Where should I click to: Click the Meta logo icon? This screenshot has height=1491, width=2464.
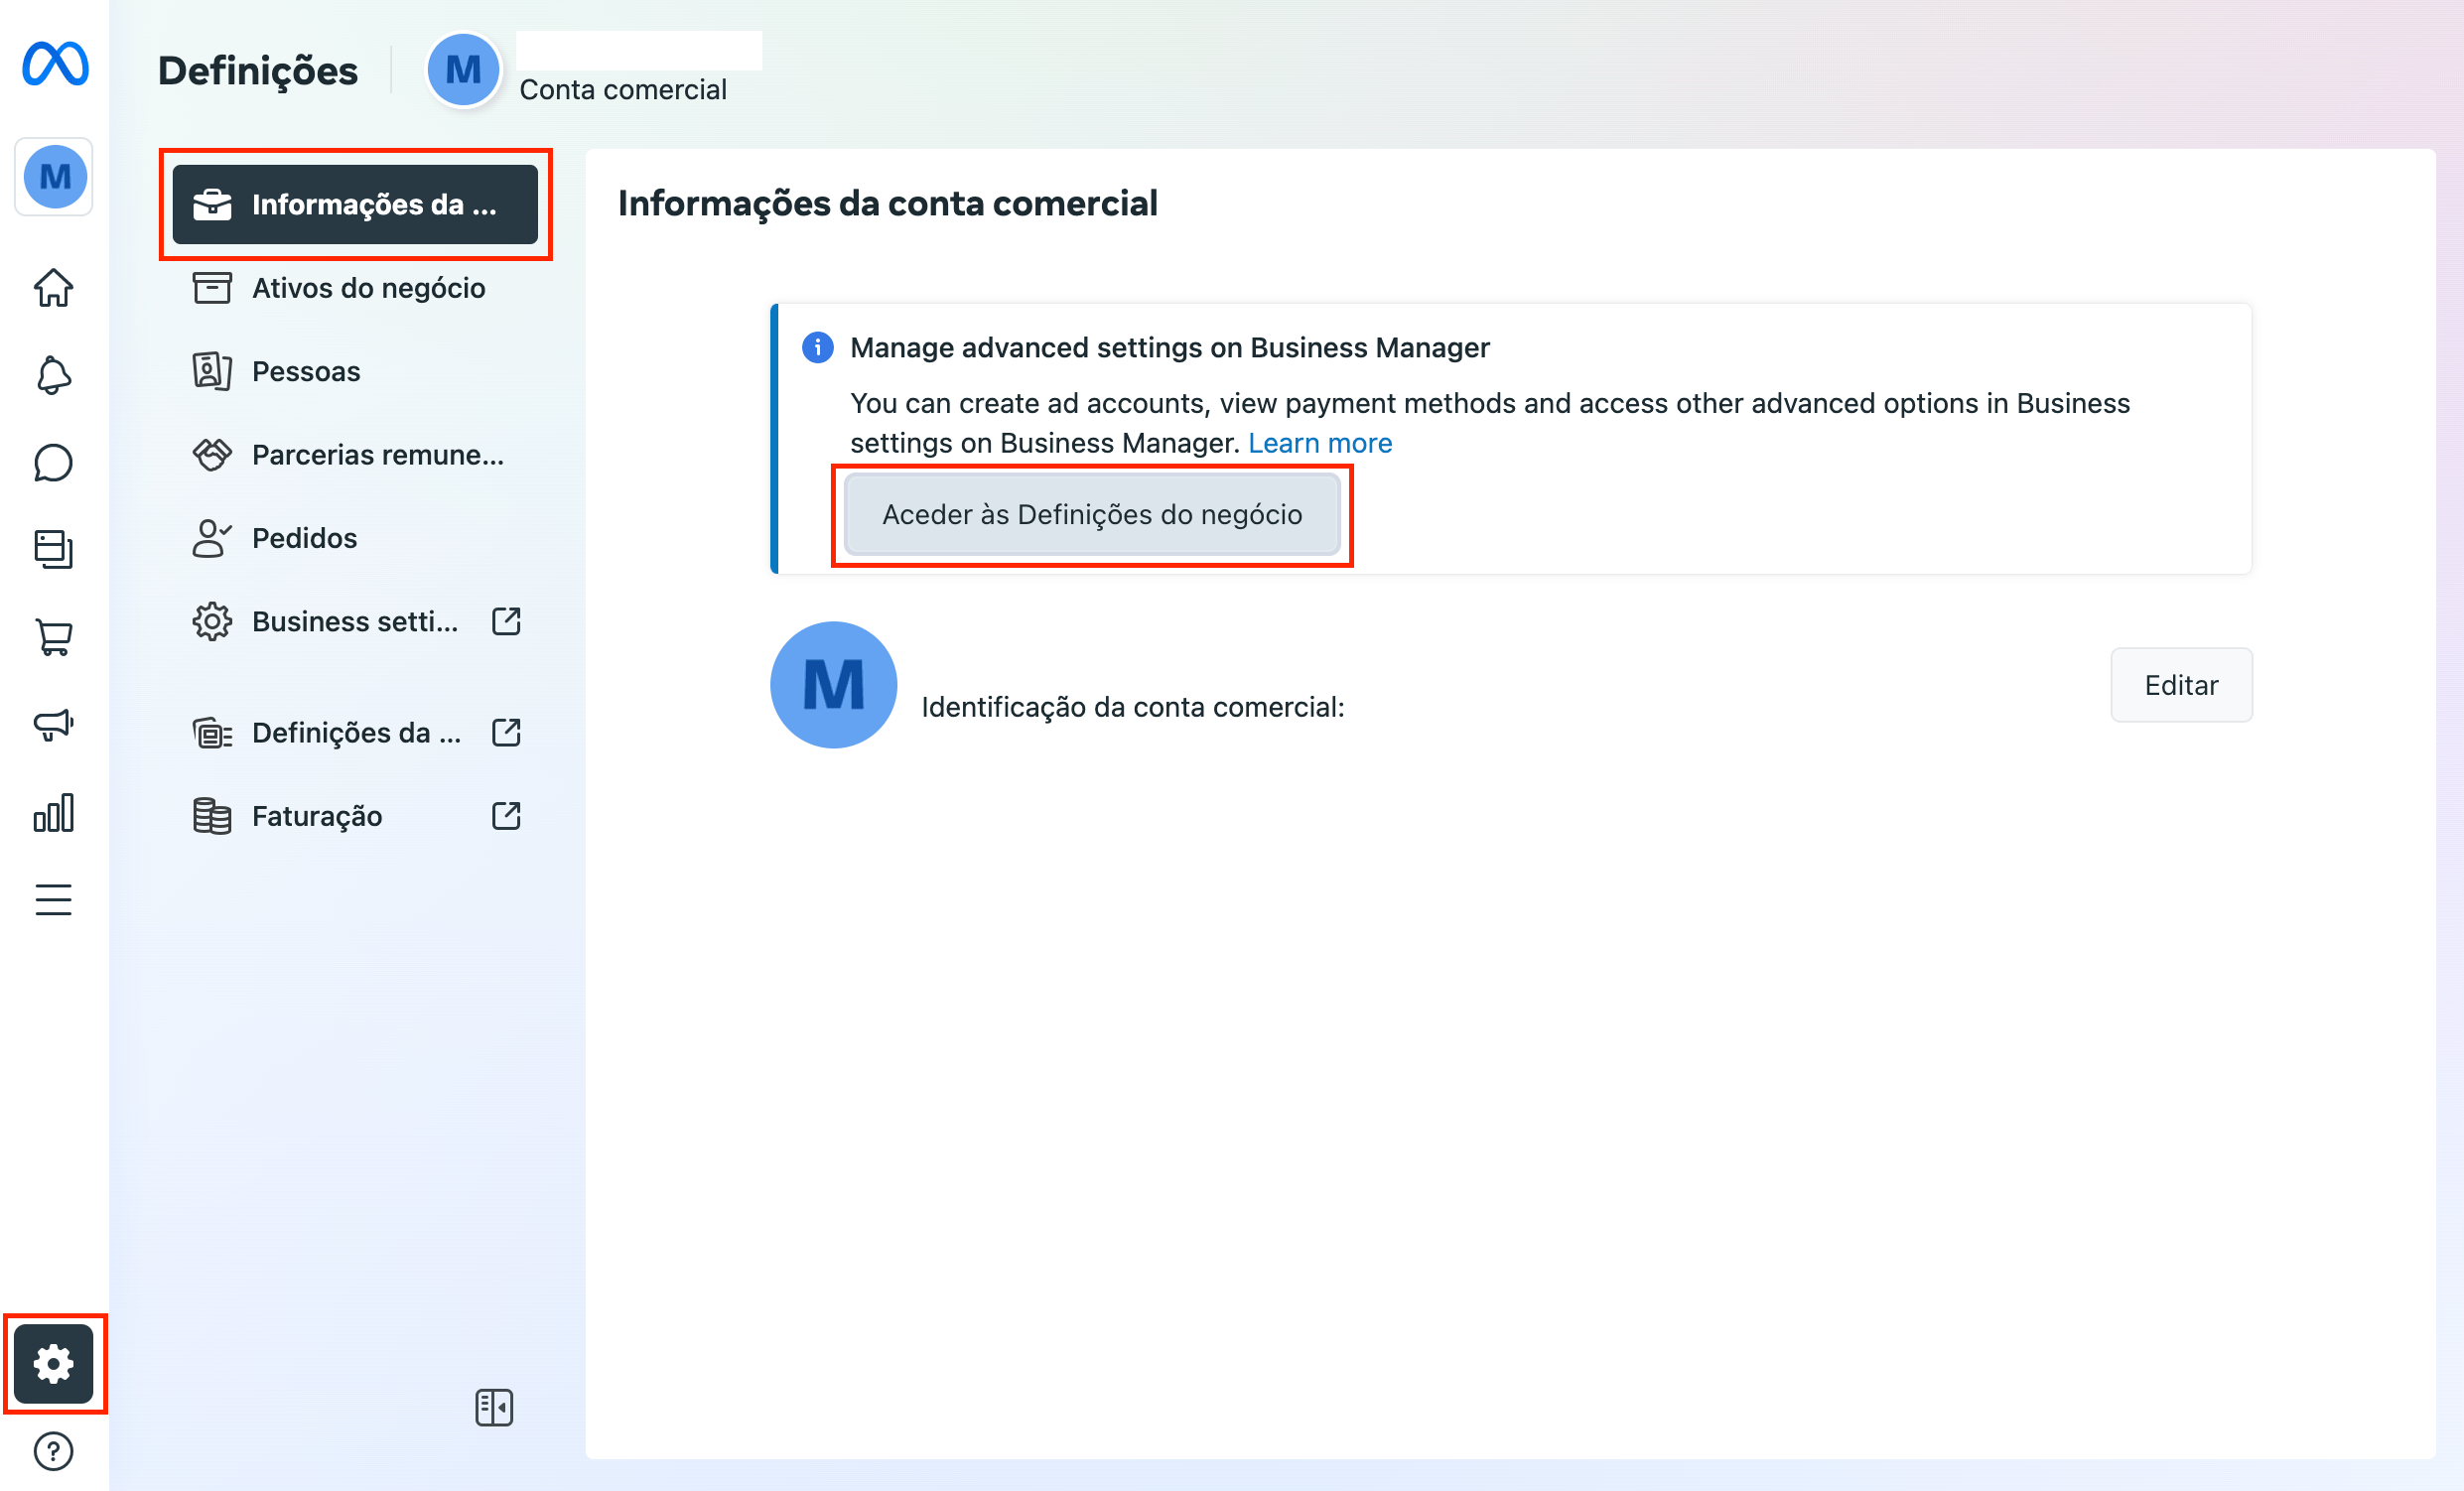pos(55,65)
